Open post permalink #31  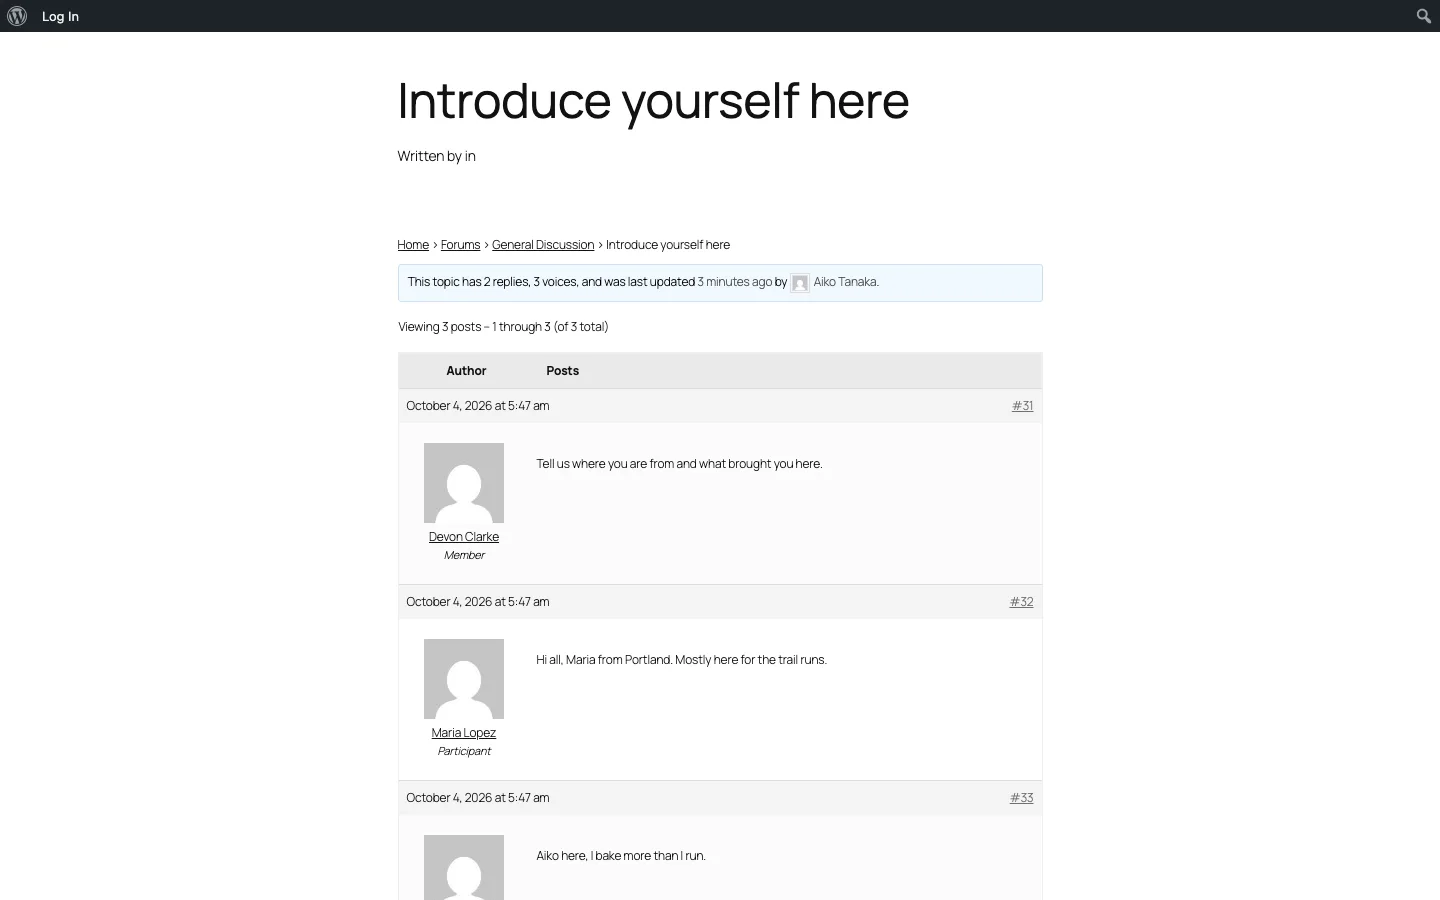coord(1022,406)
